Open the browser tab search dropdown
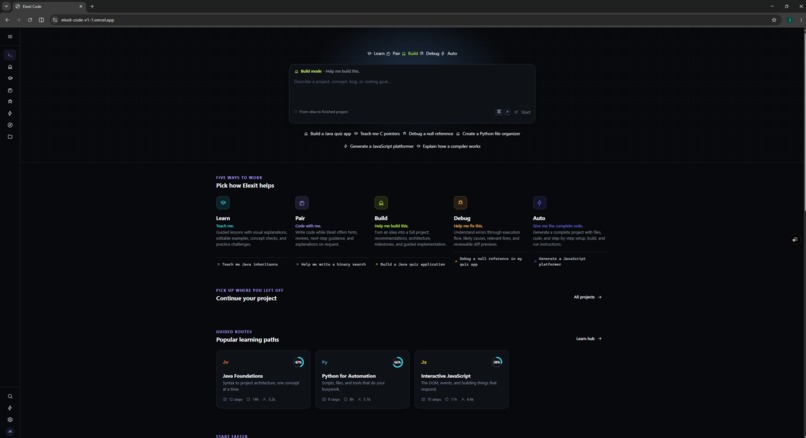 tap(6, 6)
